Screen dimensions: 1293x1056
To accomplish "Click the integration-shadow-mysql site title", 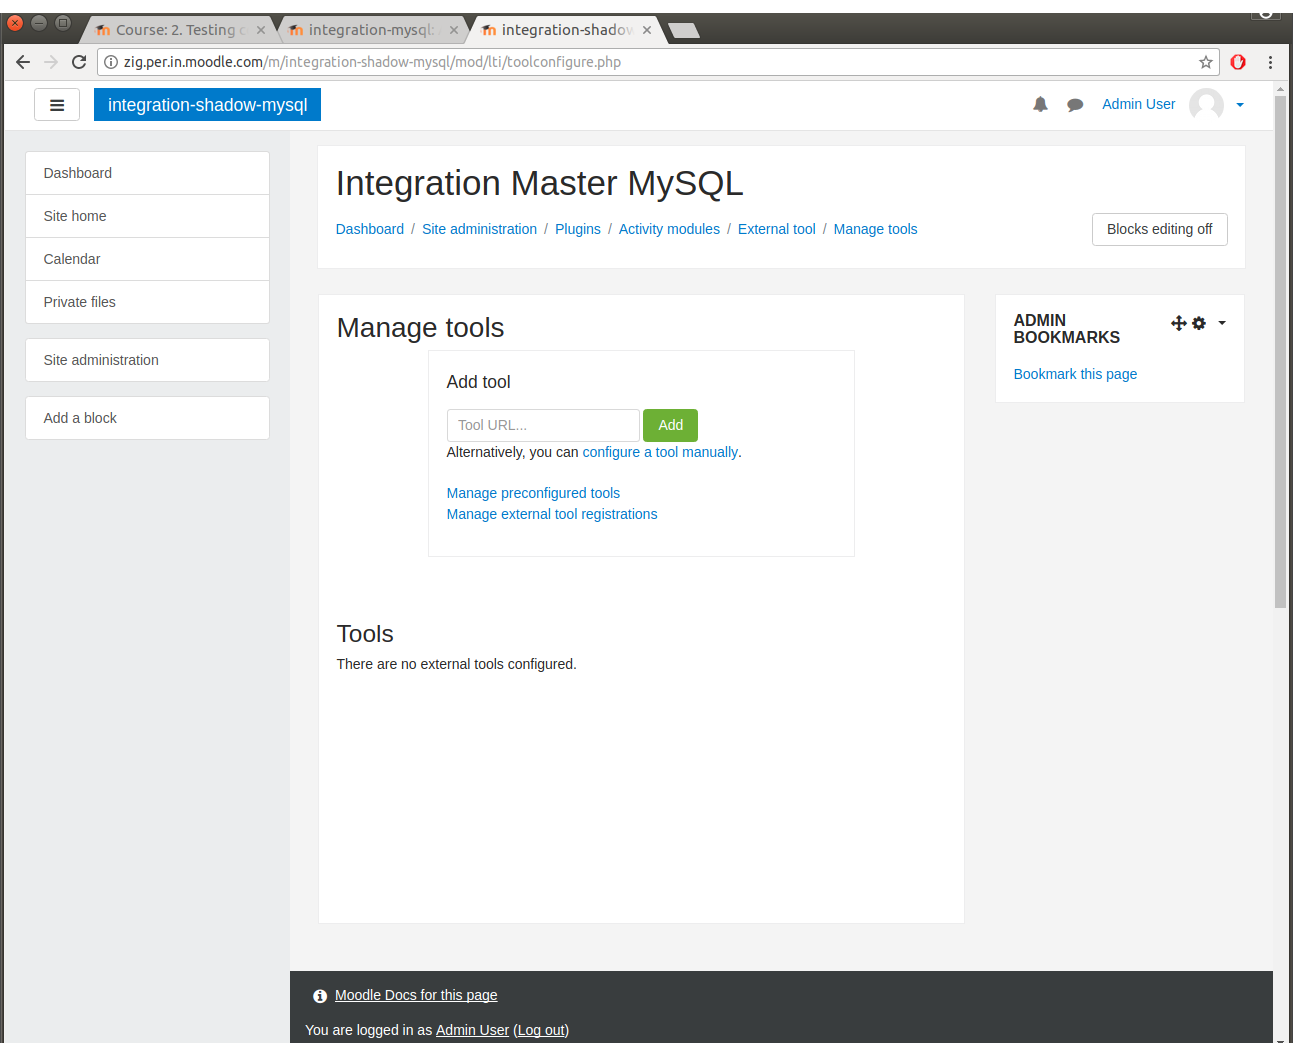I will 207,105.
